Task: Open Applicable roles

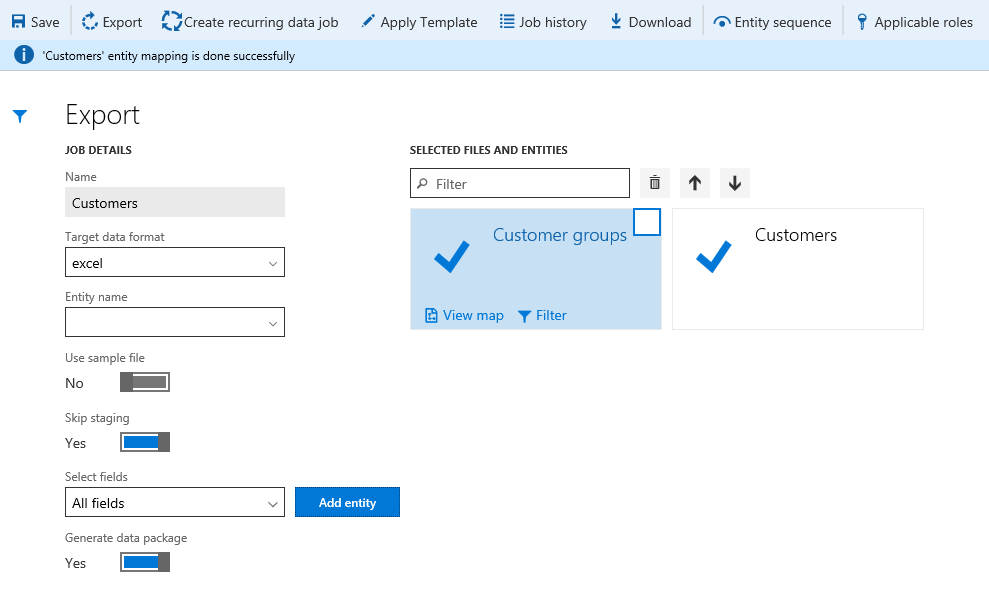Action: point(915,22)
